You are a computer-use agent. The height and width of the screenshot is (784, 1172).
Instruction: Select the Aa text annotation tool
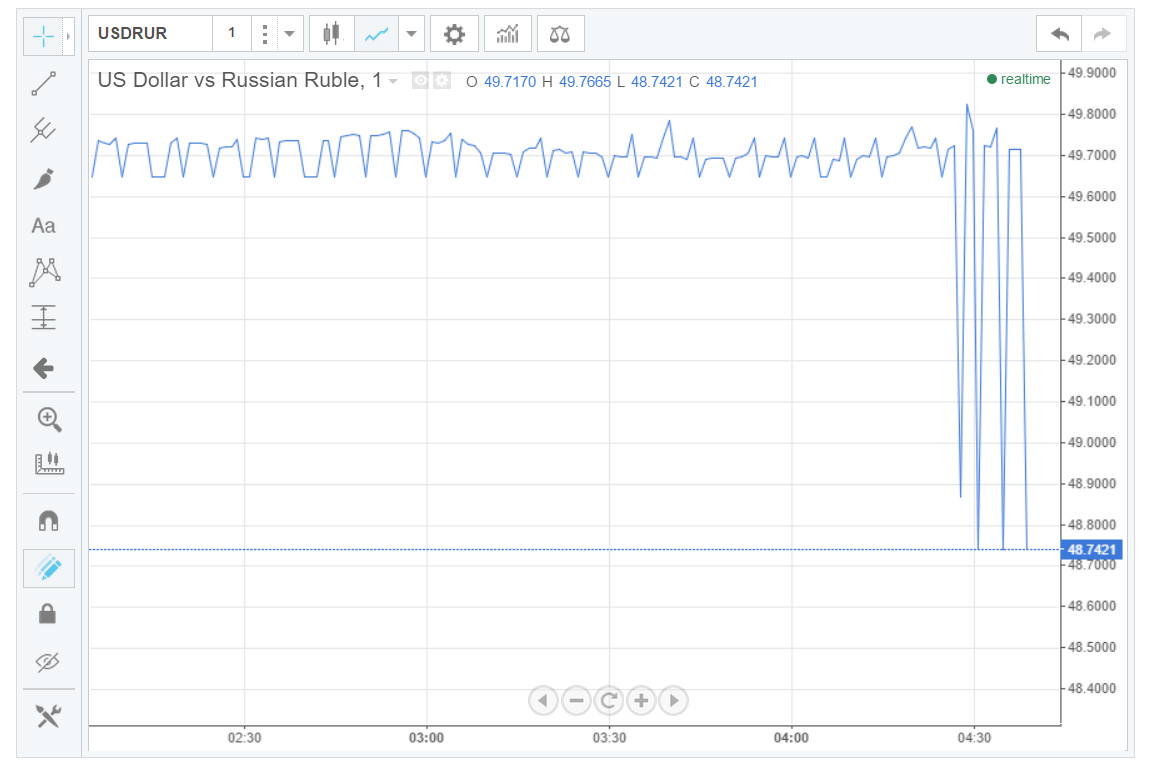coord(43,226)
